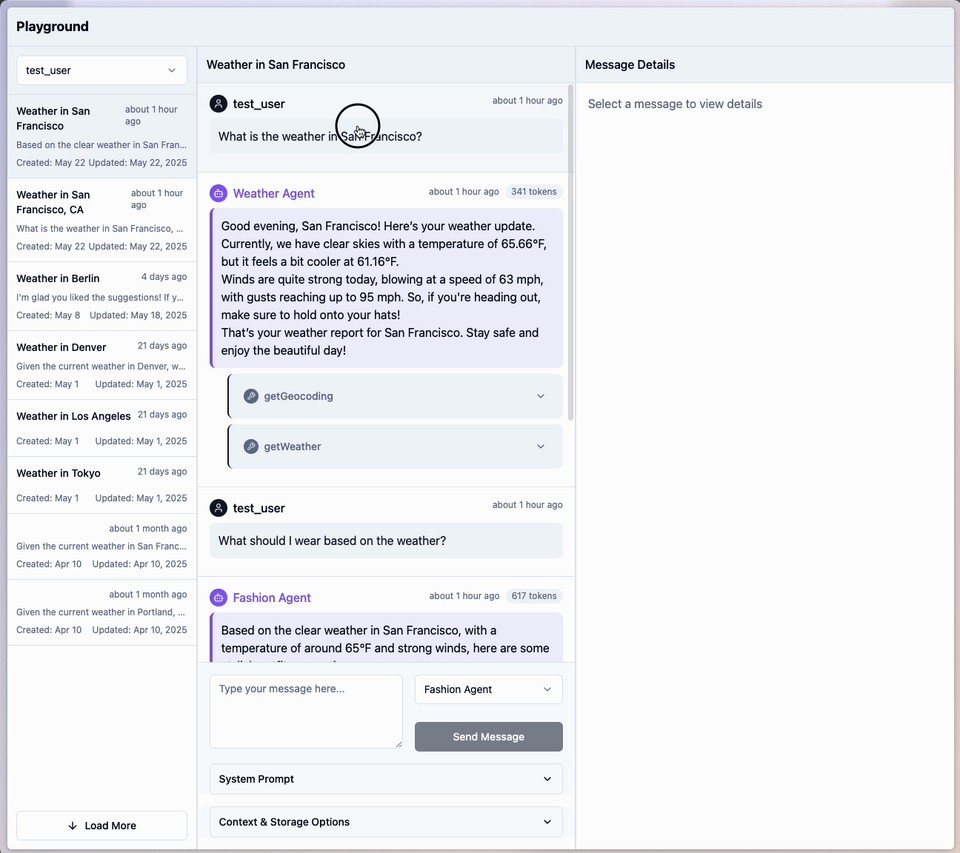Click the 617 tokens badge

pos(534,596)
